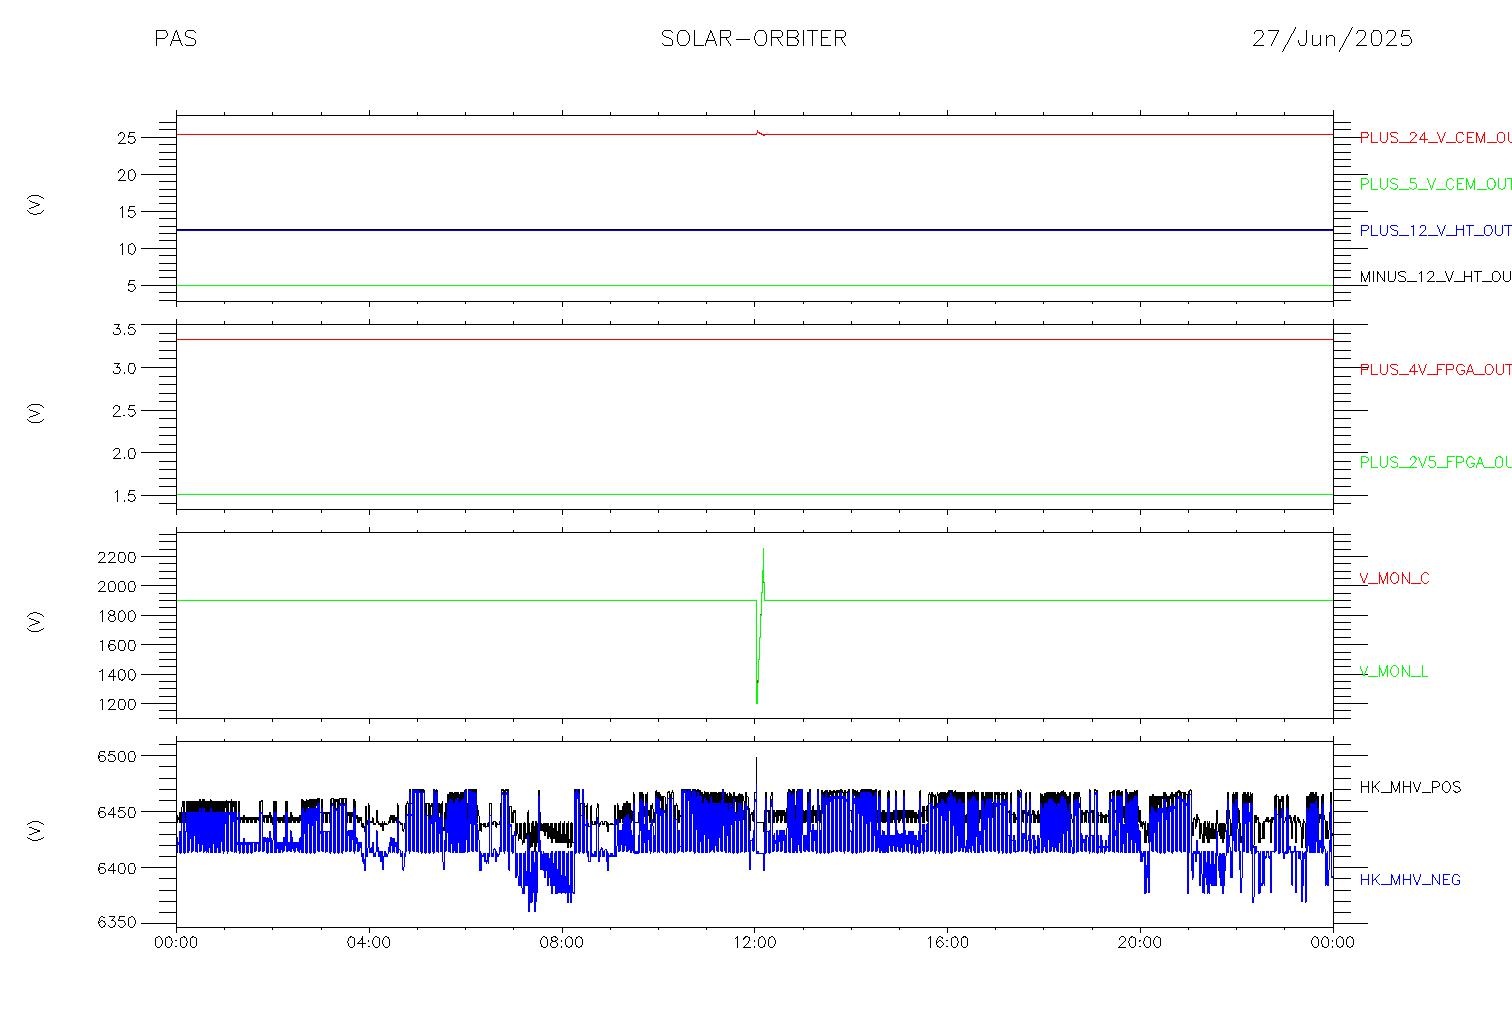The width and height of the screenshot is (1512, 1020).
Task: Click the MINUS_12_V_HT_OUT legend label
Action: click(1435, 277)
